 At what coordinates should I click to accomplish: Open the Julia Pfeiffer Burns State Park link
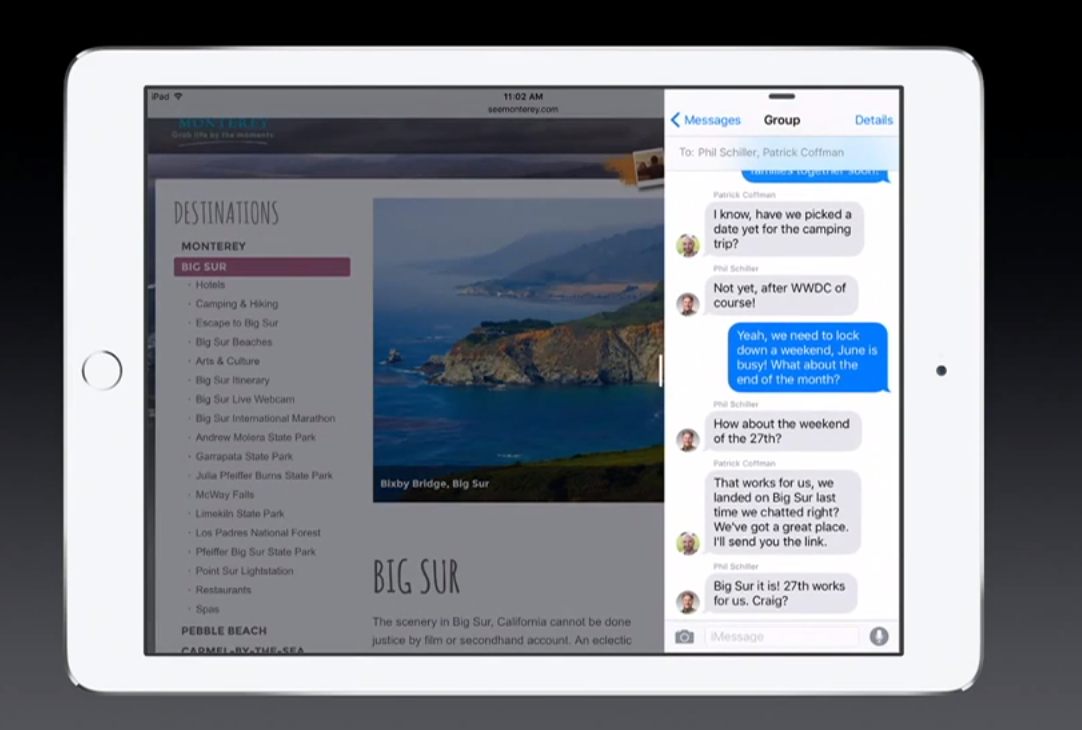point(262,475)
